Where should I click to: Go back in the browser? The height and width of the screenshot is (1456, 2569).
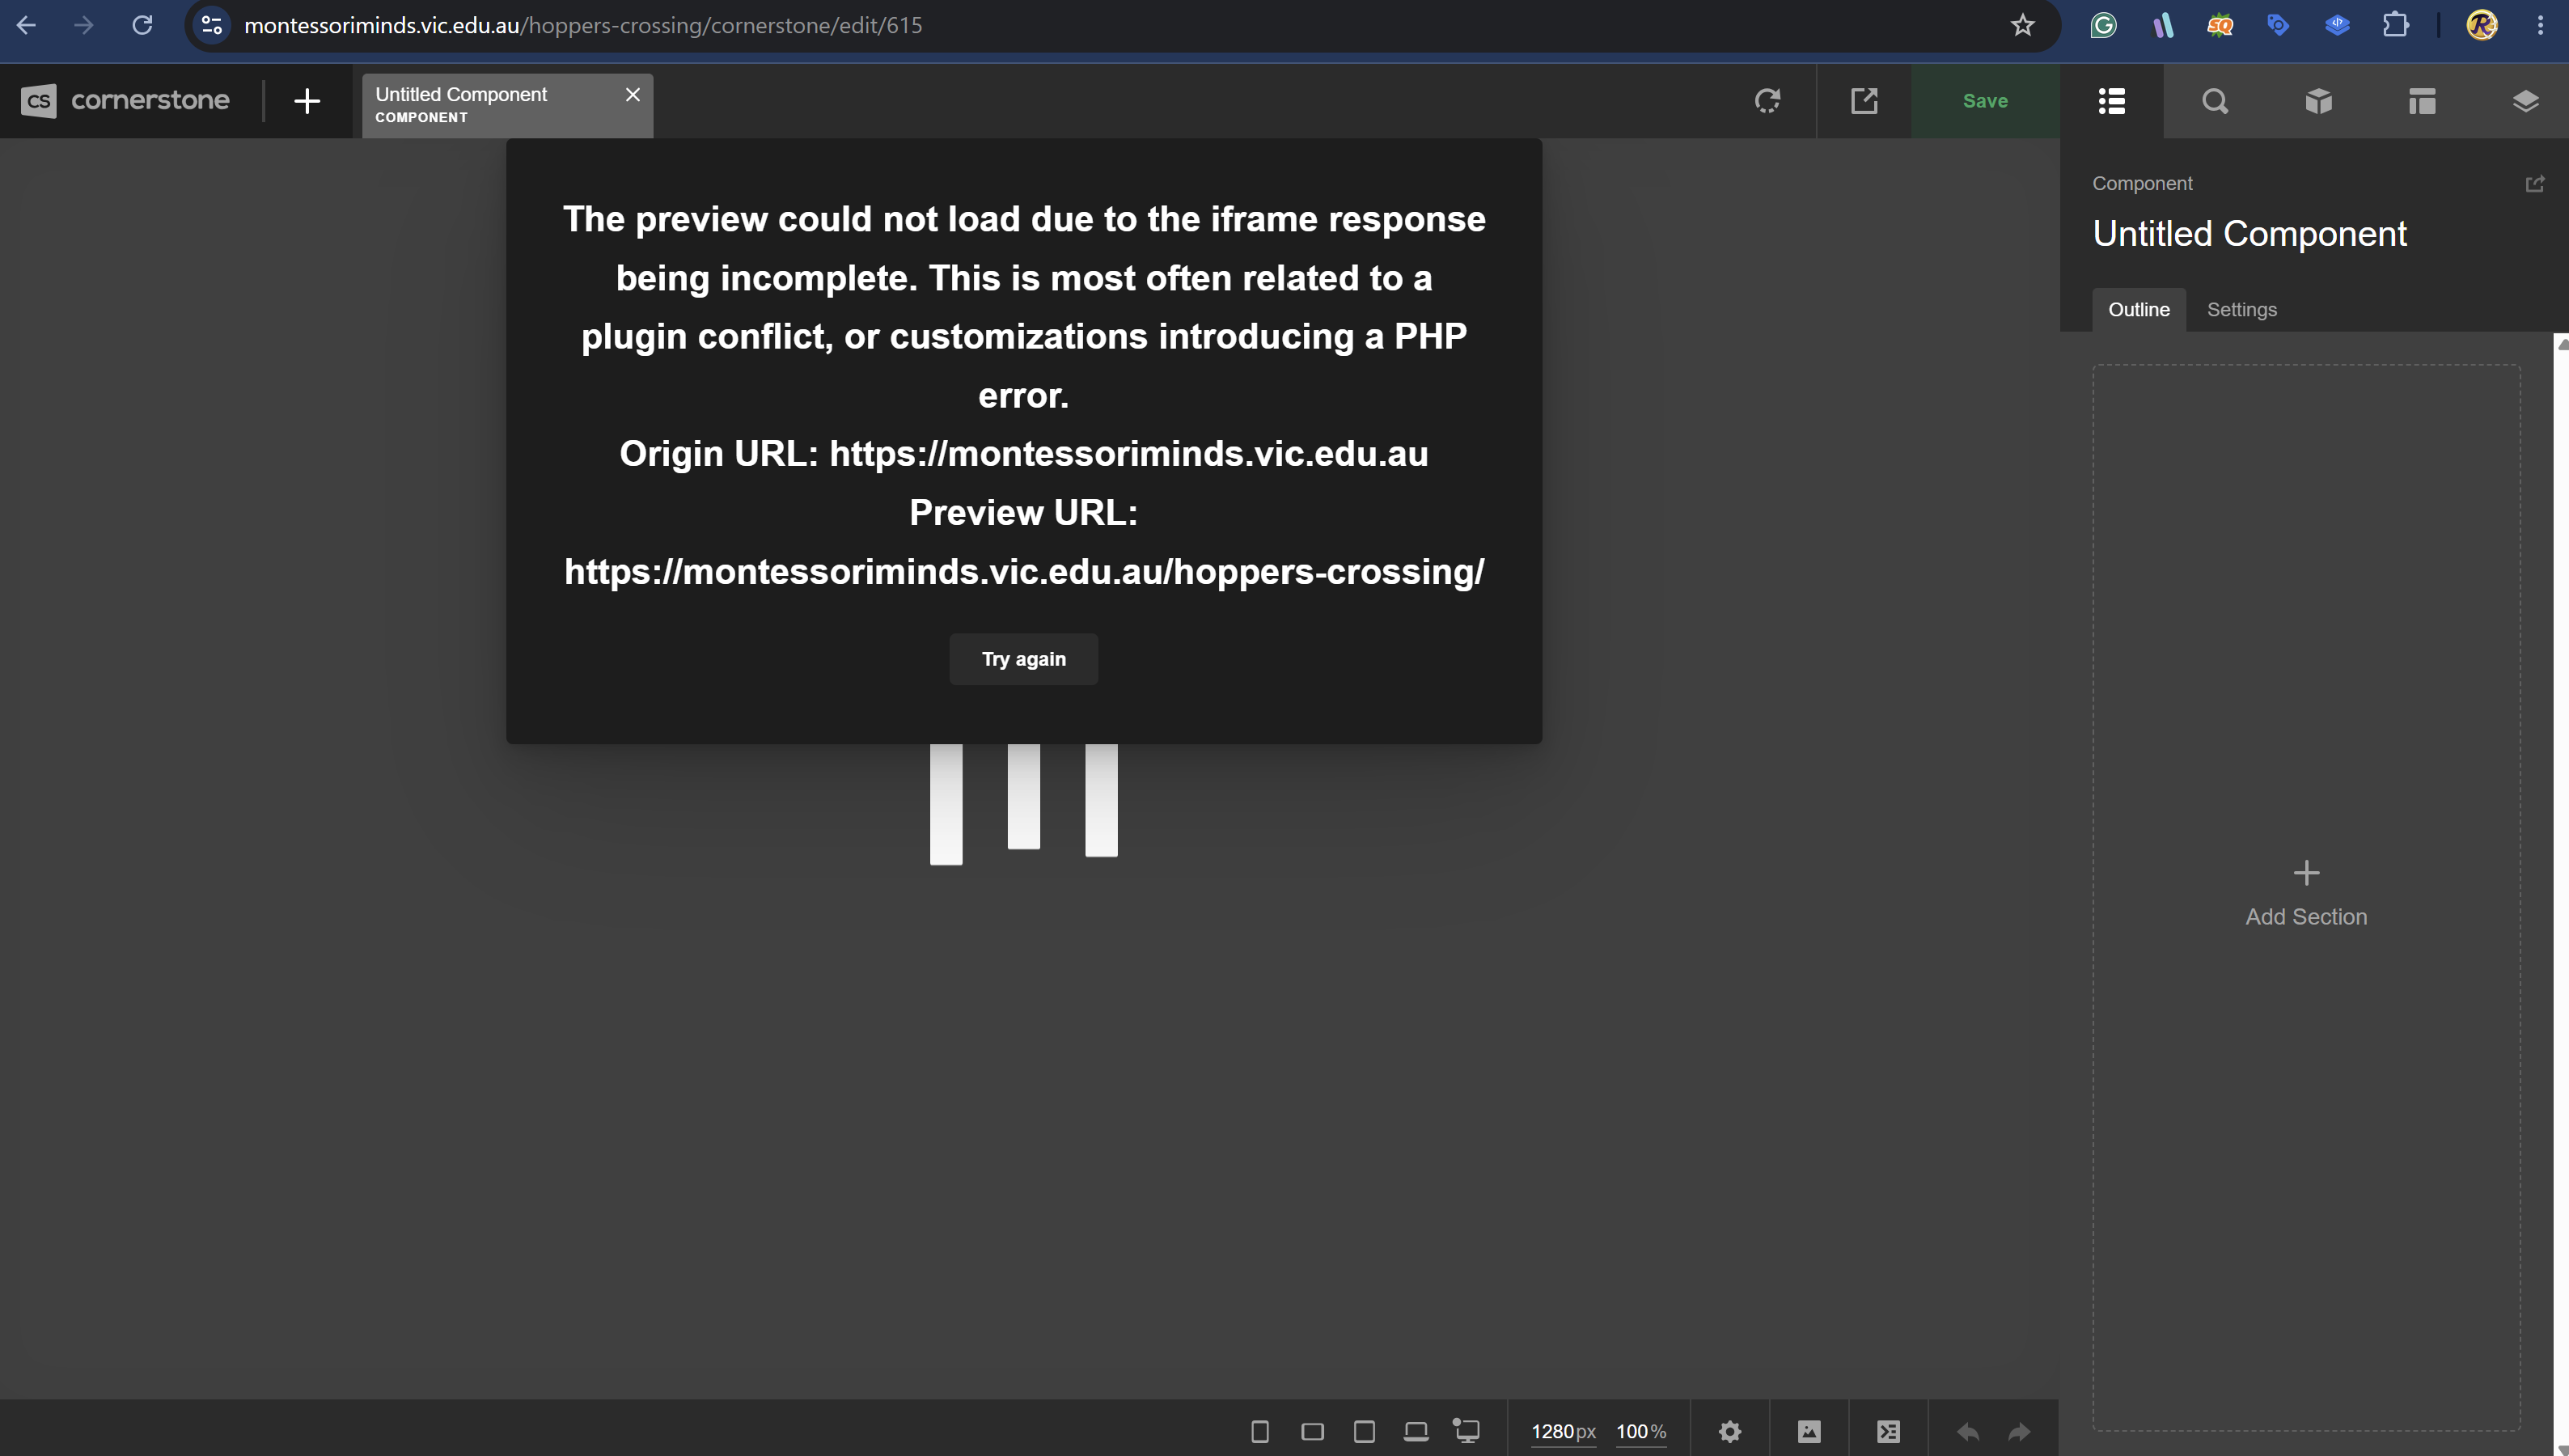(27, 25)
